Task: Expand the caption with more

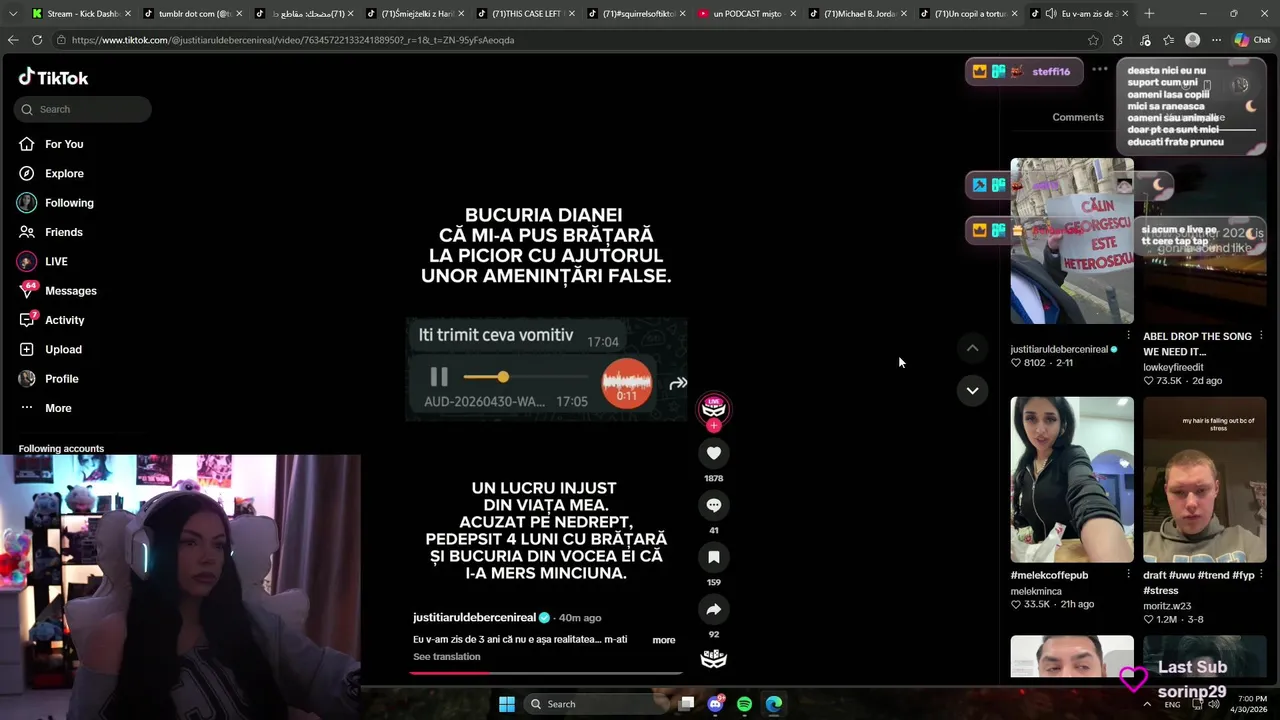Action: coord(664,640)
